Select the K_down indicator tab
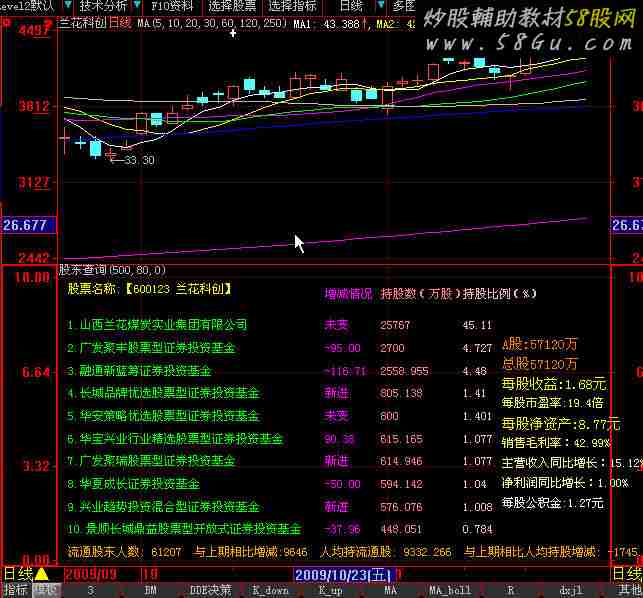 point(270,590)
